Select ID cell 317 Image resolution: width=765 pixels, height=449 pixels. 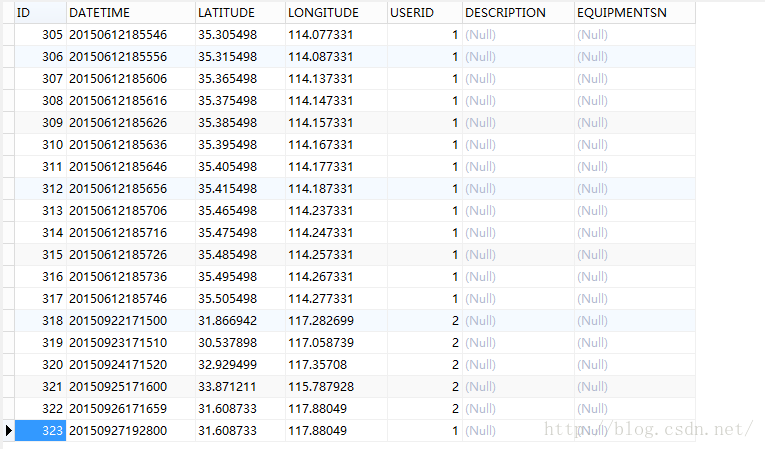(x=40, y=298)
